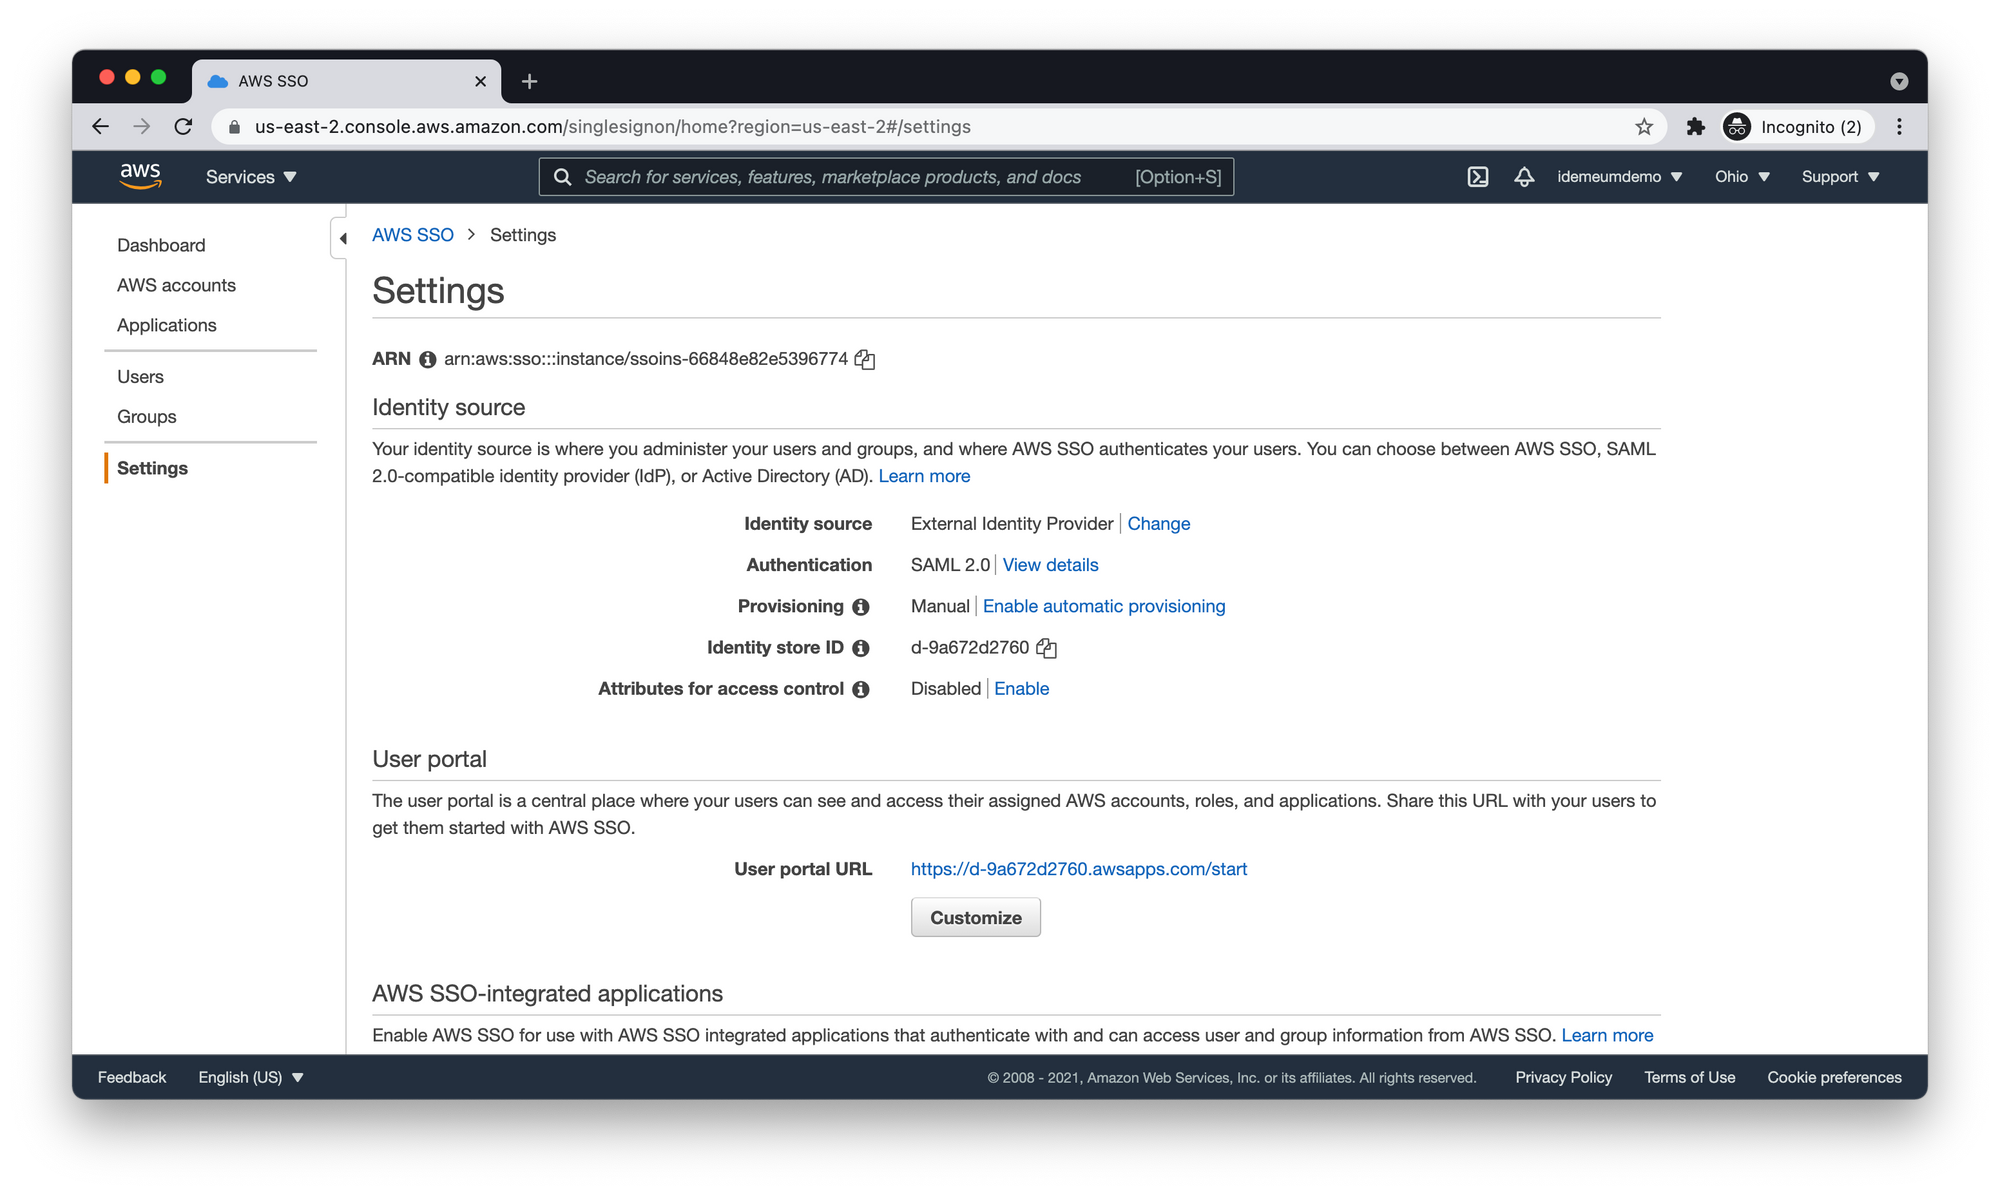Open the Ohio region selector
The image size is (2000, 1195).
pyautogui.click(x=1742, y=177)
